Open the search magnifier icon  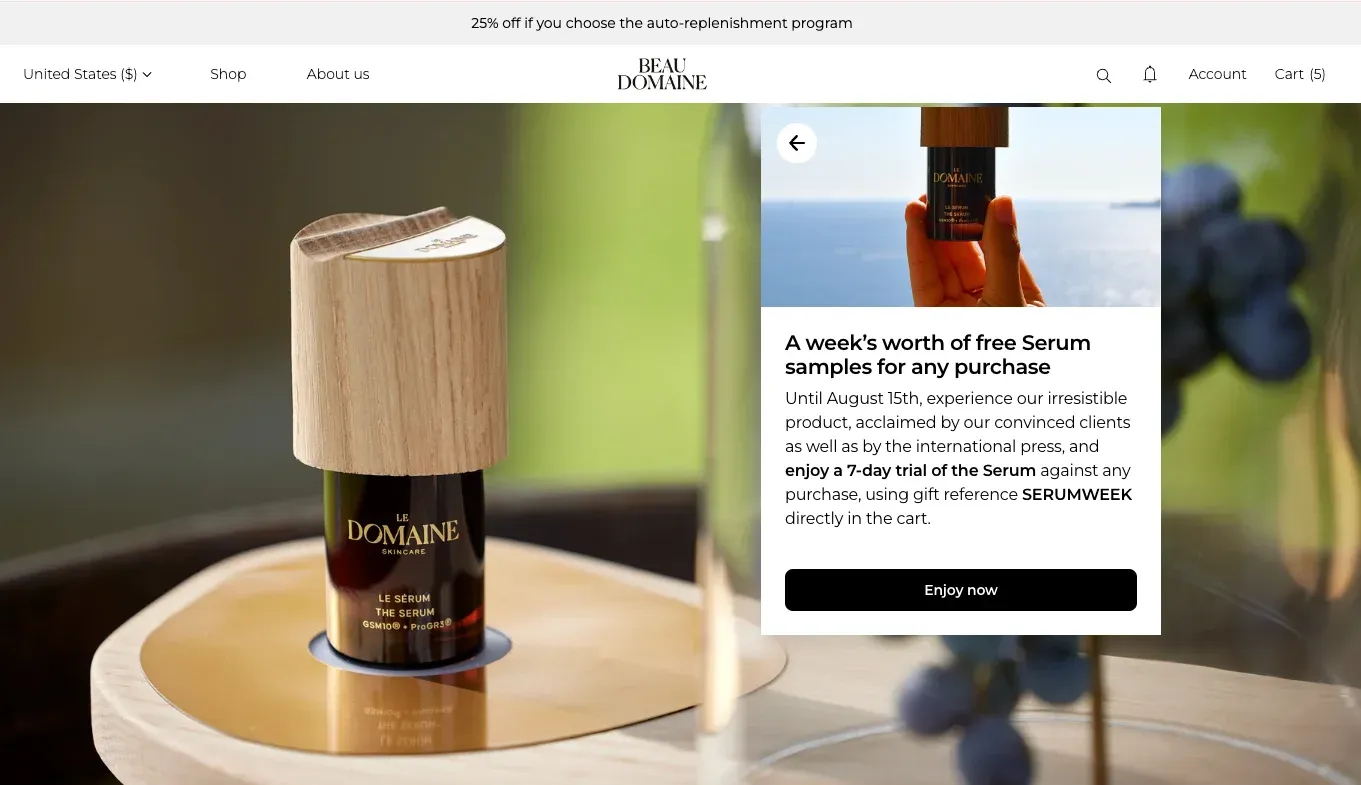coord(1103,75)
